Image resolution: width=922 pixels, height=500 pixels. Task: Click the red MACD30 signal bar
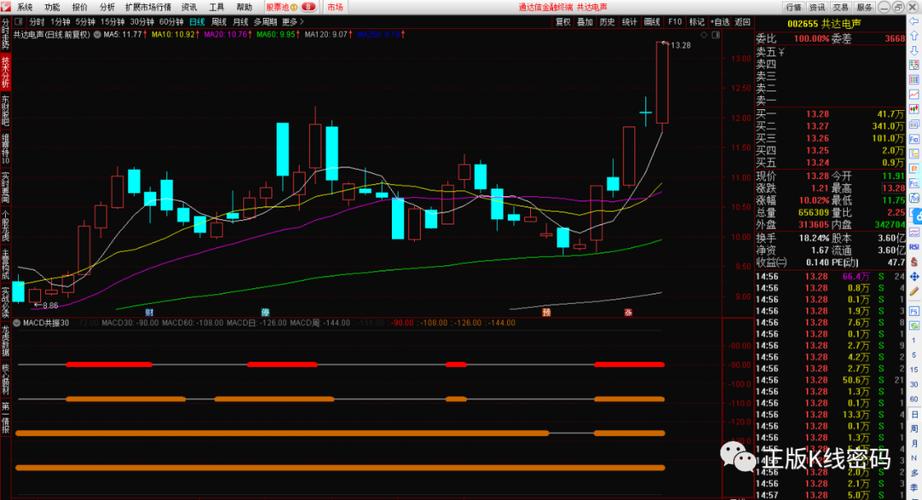[x=109, y=365]
